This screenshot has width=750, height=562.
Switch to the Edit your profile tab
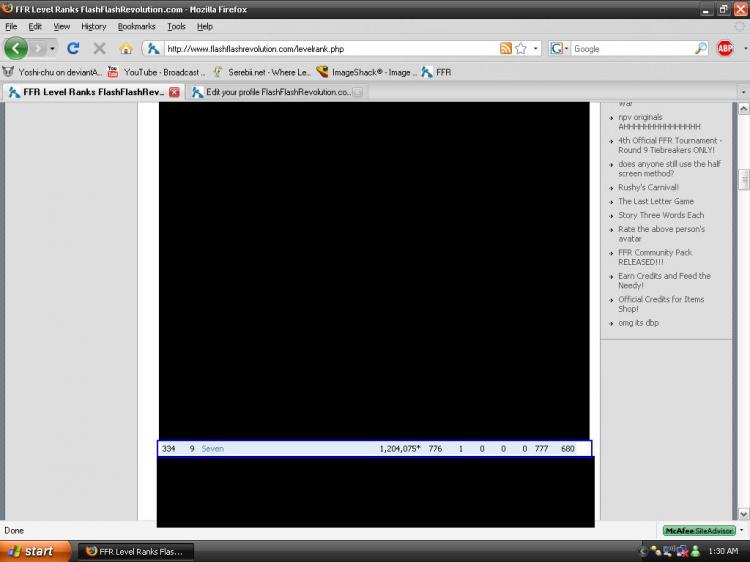pyautogui.click(x=270, y=92)
